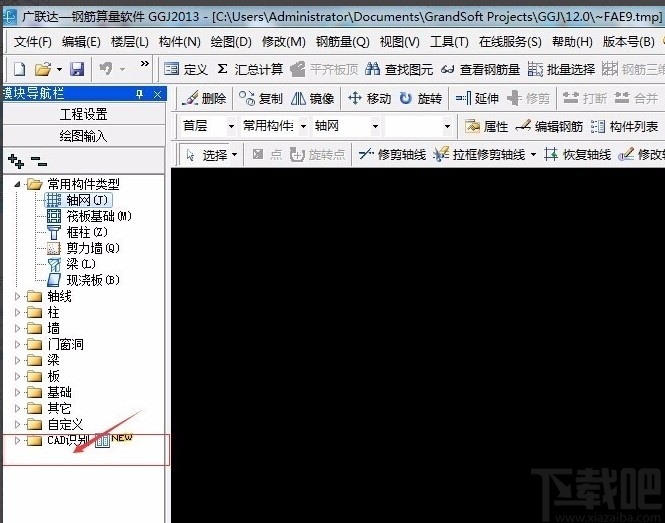Screen dimensions: 665x523
Task: Open the dropdown arrow beside 选择
Action: 235,155
